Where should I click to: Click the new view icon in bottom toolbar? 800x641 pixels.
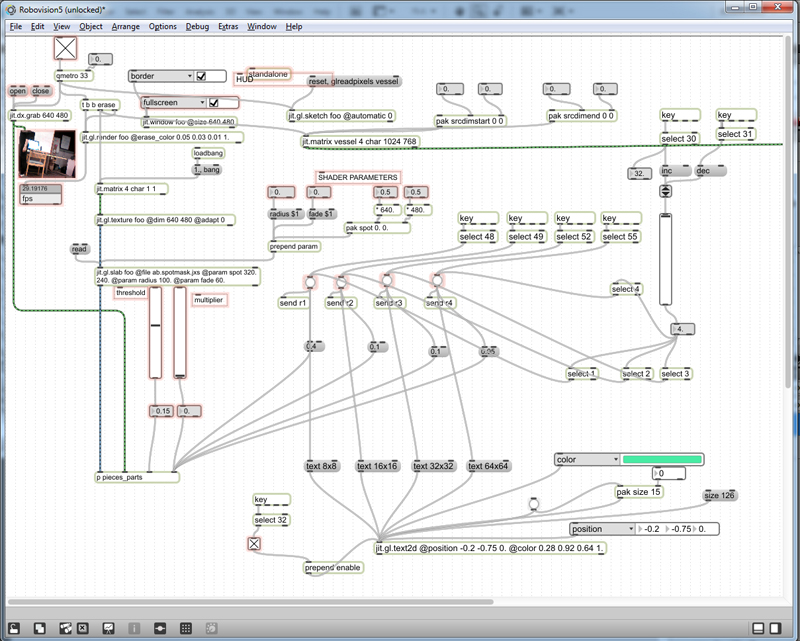coord(40,627)
